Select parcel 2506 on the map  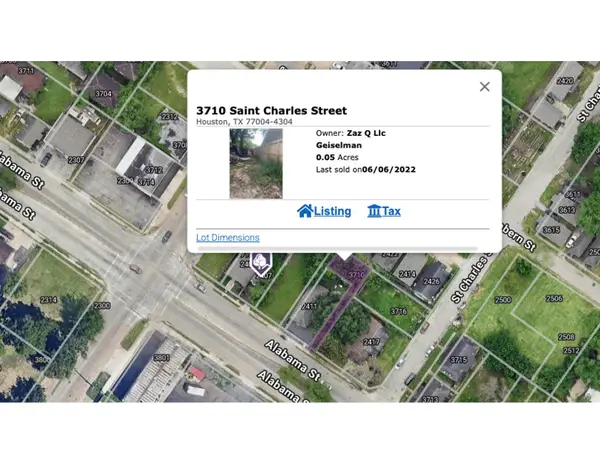[551, 300]
